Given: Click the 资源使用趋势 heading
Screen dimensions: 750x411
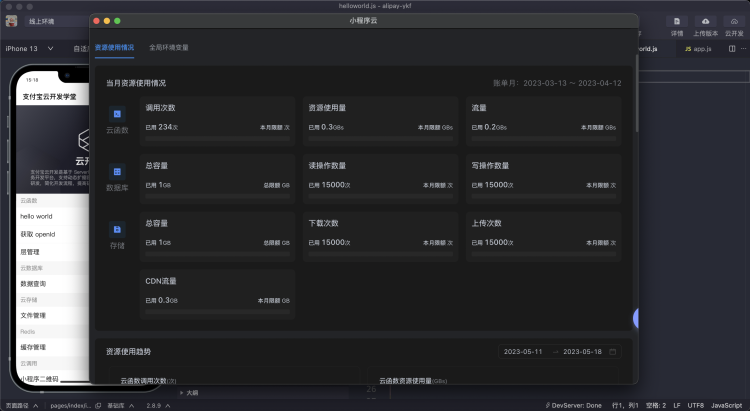Looking at the screenshot, I should (129, 352).
